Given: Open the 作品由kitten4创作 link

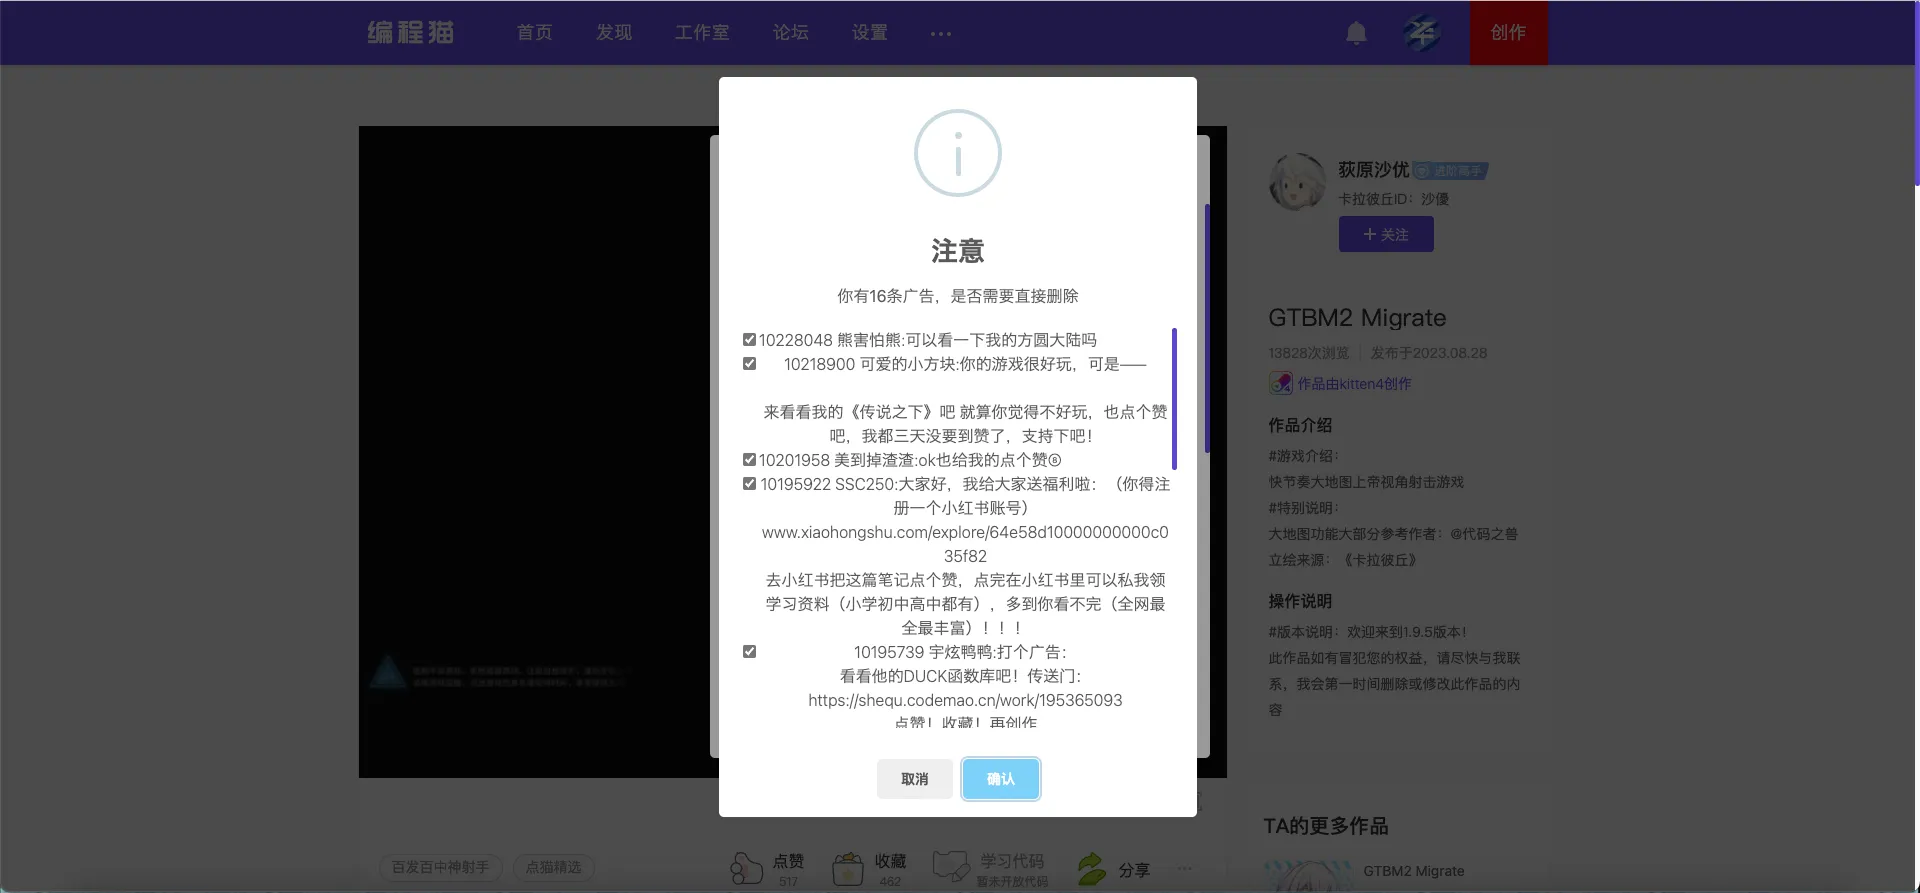Looking at the screenshot, I should click(1354, 384).
